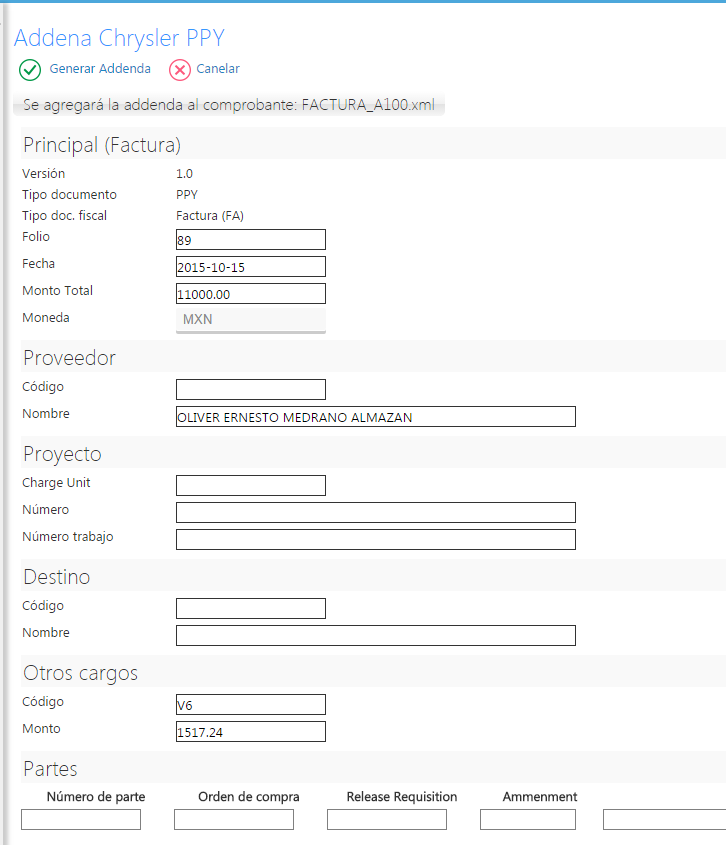The image size is (726, 845).
Task: Click the Monto Total label
Action: coord(58,290)
